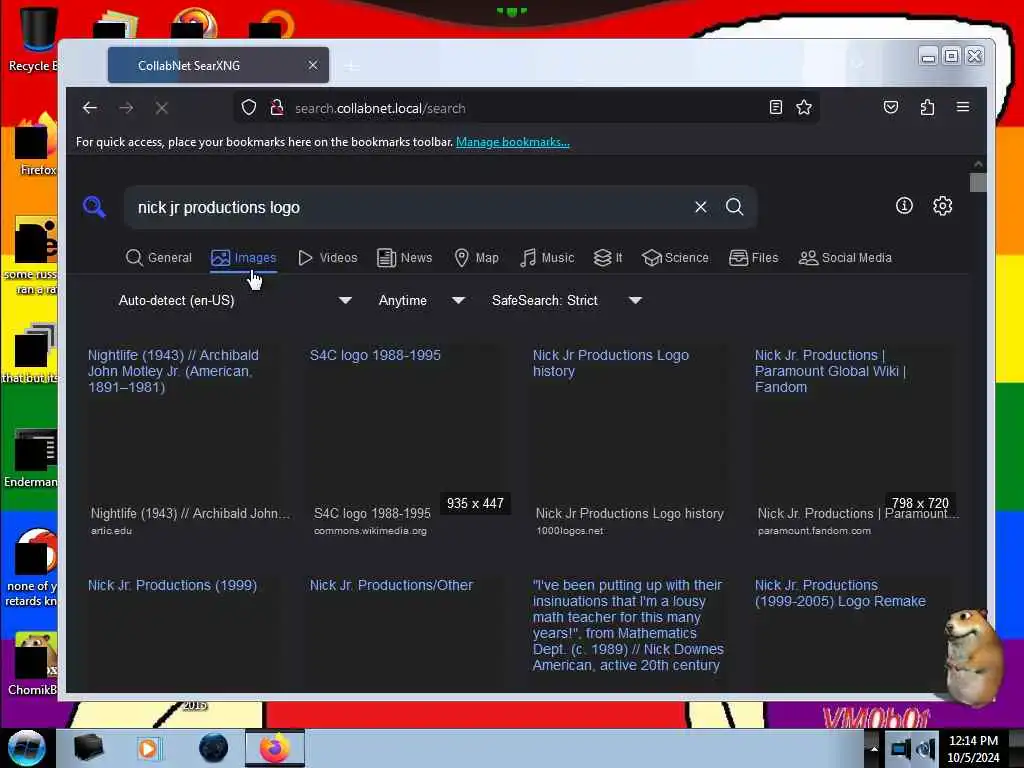Click the 935 x 447 size badge

pyautogui.click(x=475, y=504)
